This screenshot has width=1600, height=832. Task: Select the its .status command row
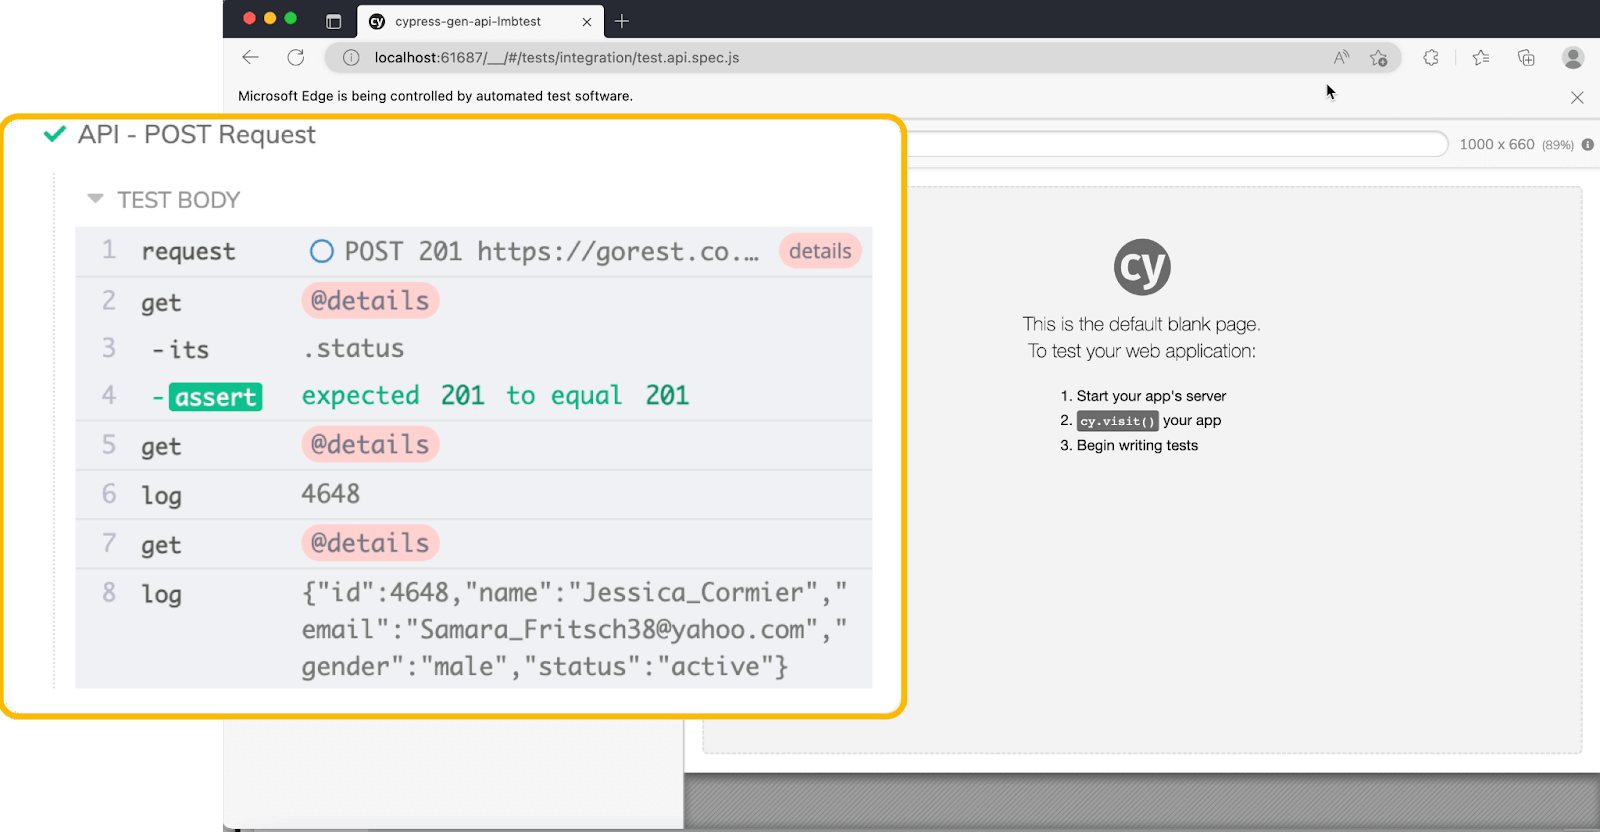coord(474,348)
